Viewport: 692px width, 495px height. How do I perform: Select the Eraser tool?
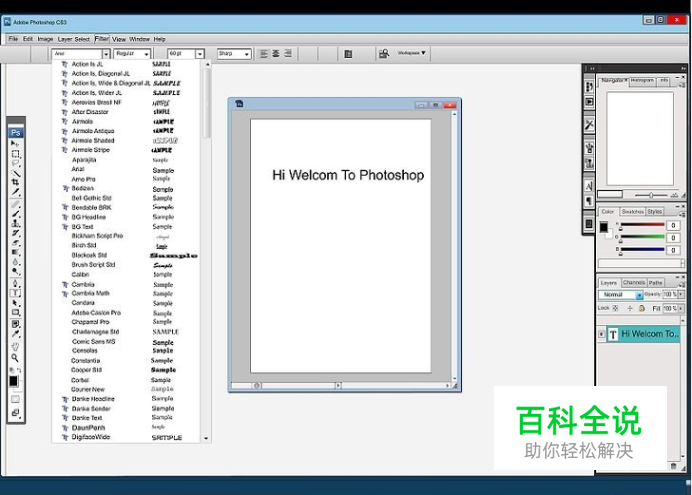click(x=15, y=243)
